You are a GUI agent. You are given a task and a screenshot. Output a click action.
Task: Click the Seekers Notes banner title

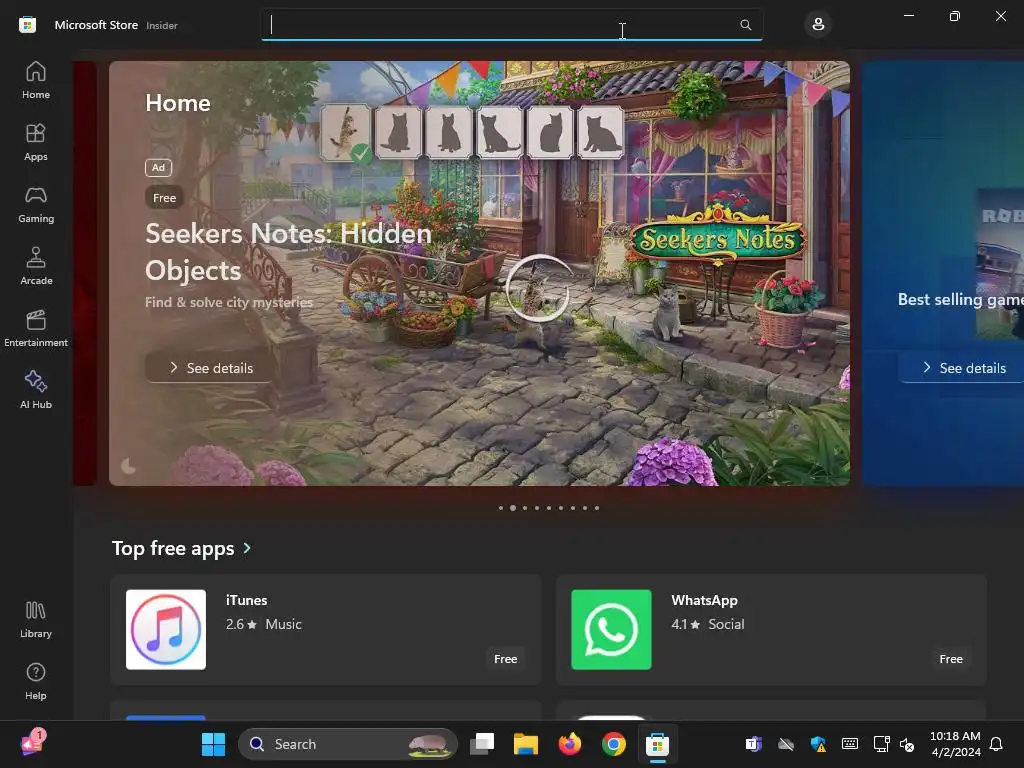[x=288, y=251]
